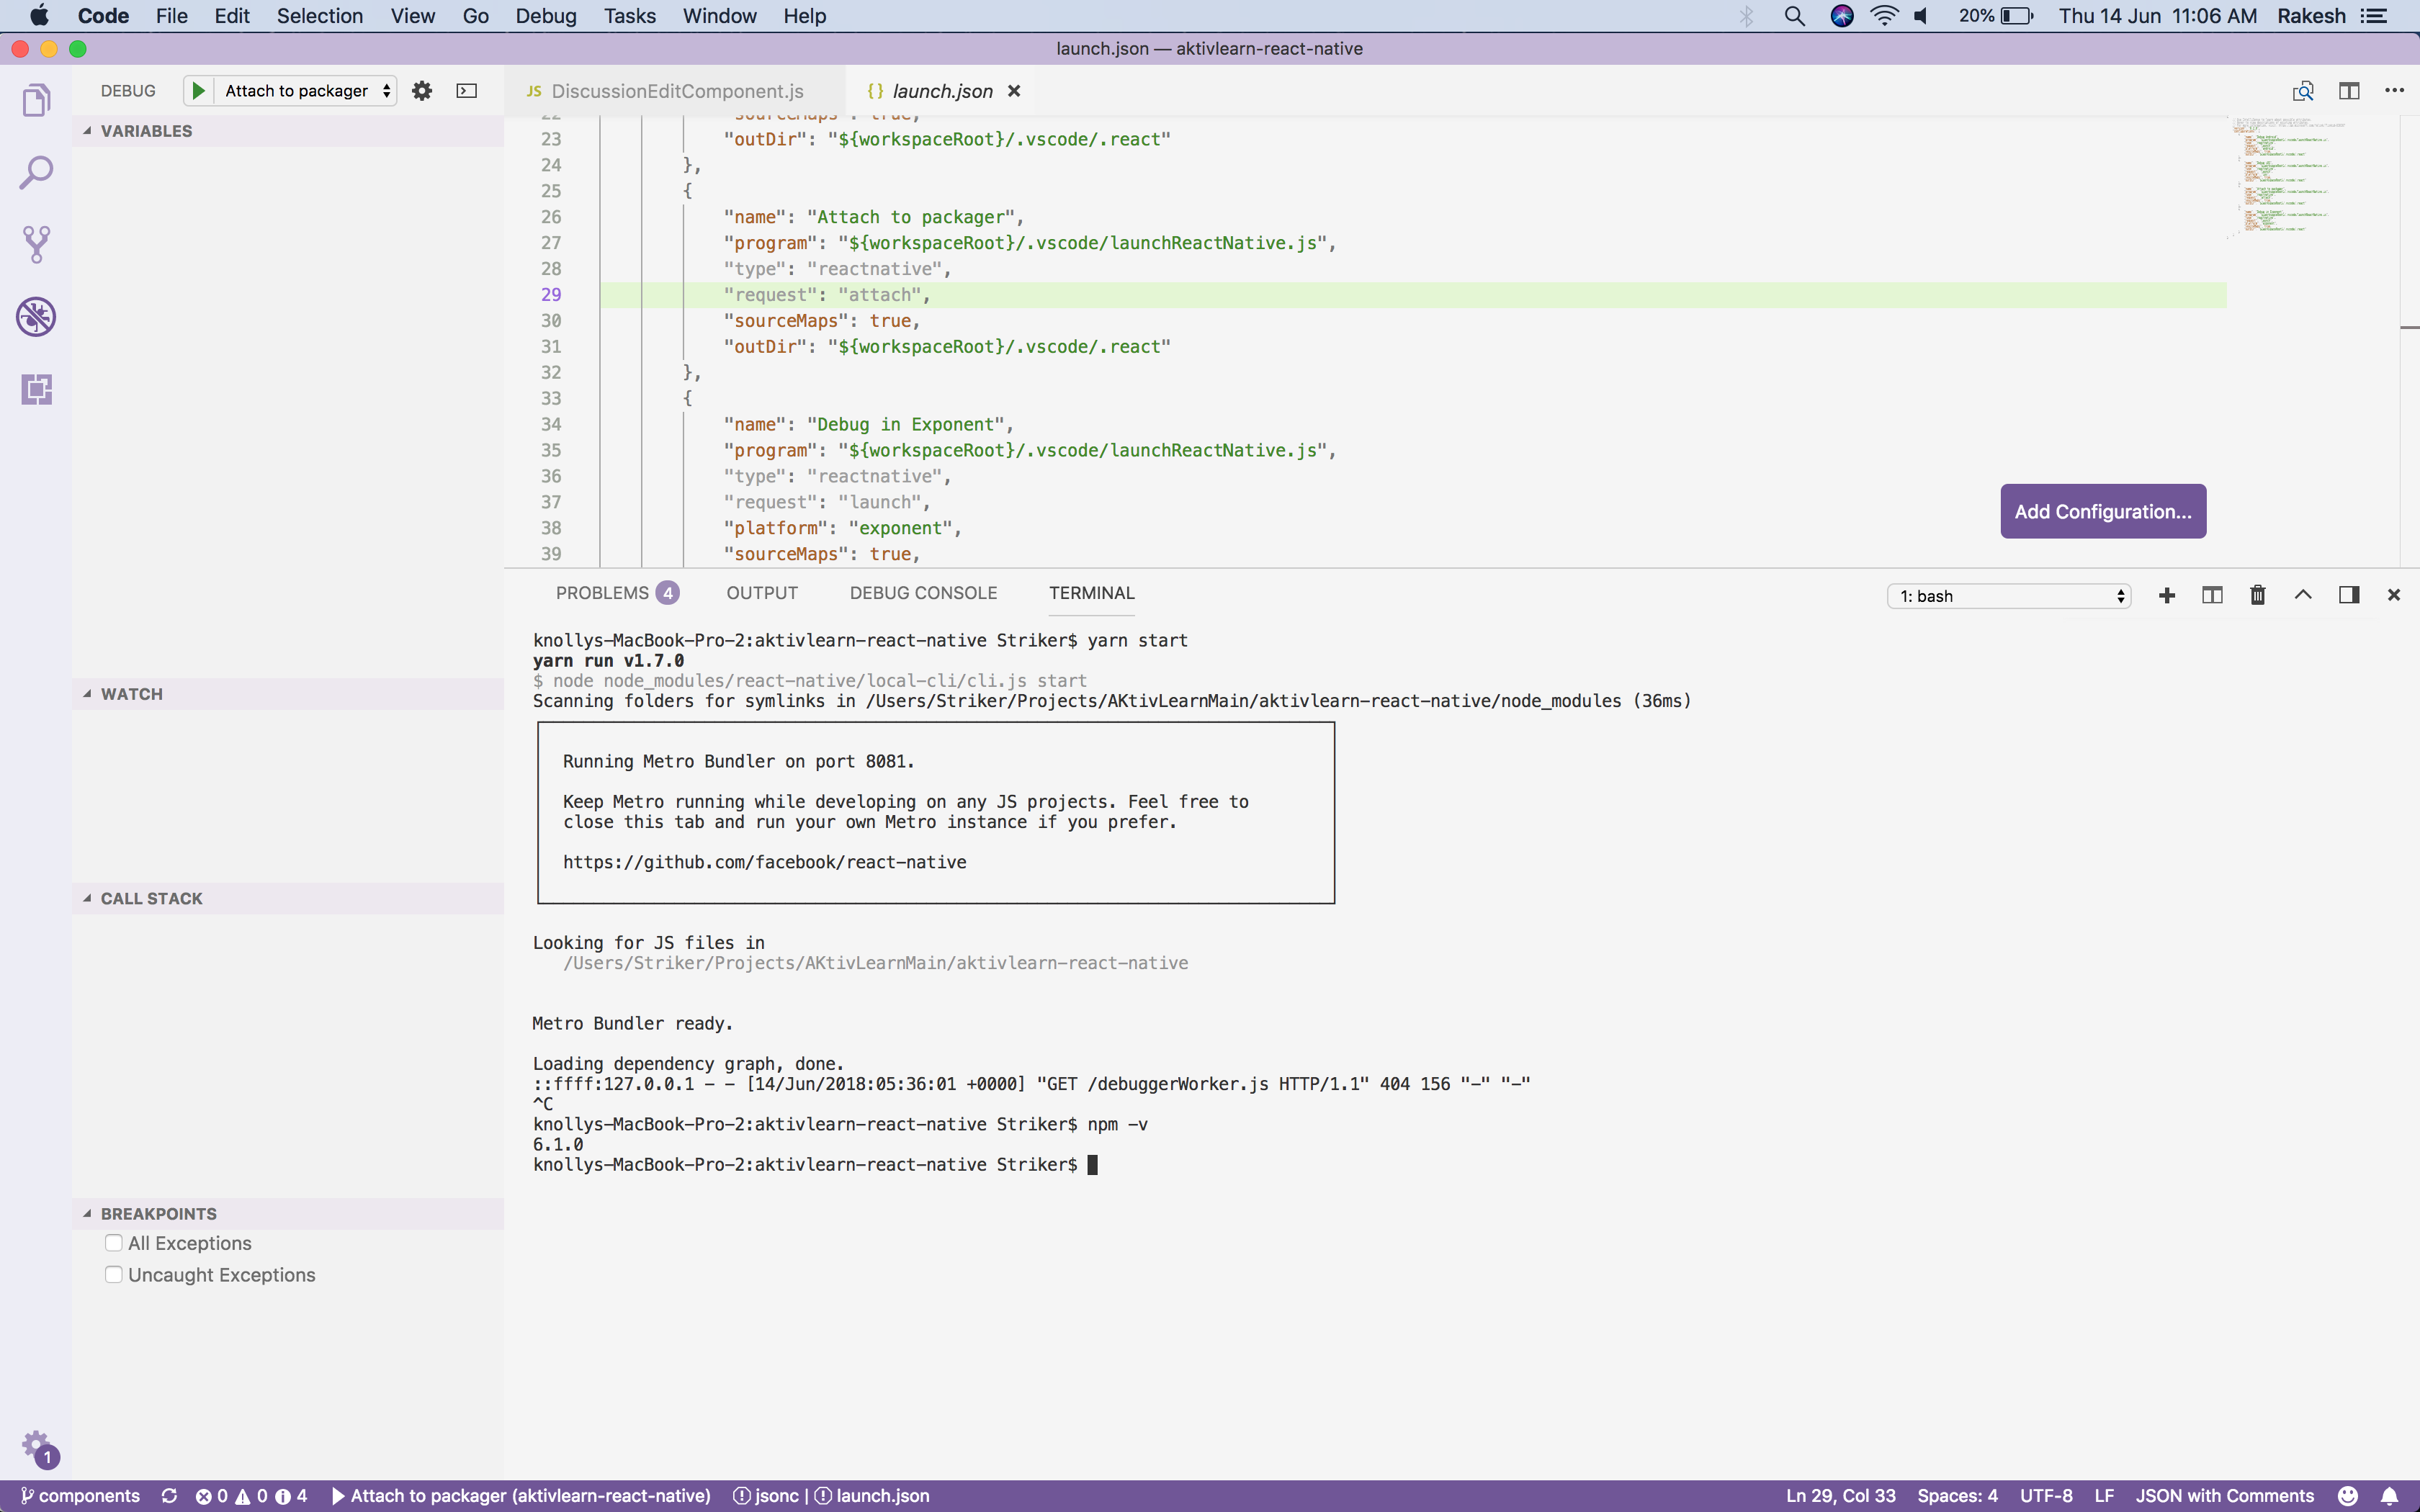
Task: Check the All Exceptions breakpoint
Action: tap(113, 1242)
